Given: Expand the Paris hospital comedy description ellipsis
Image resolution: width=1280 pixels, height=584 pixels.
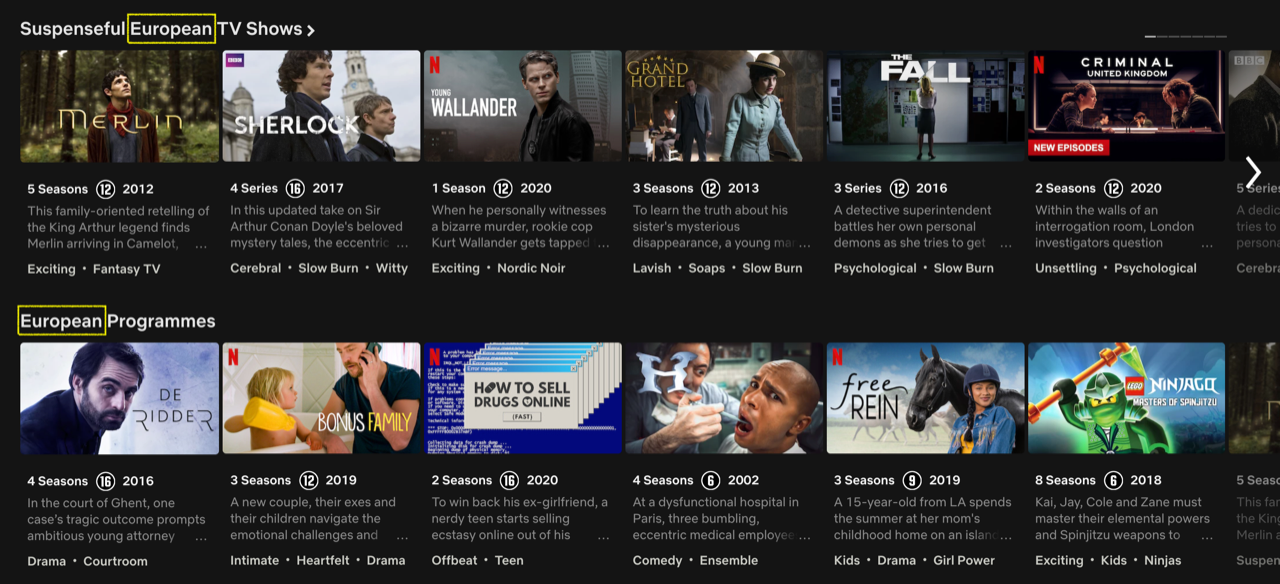Looking at the screenshot, I should point(805,537).
